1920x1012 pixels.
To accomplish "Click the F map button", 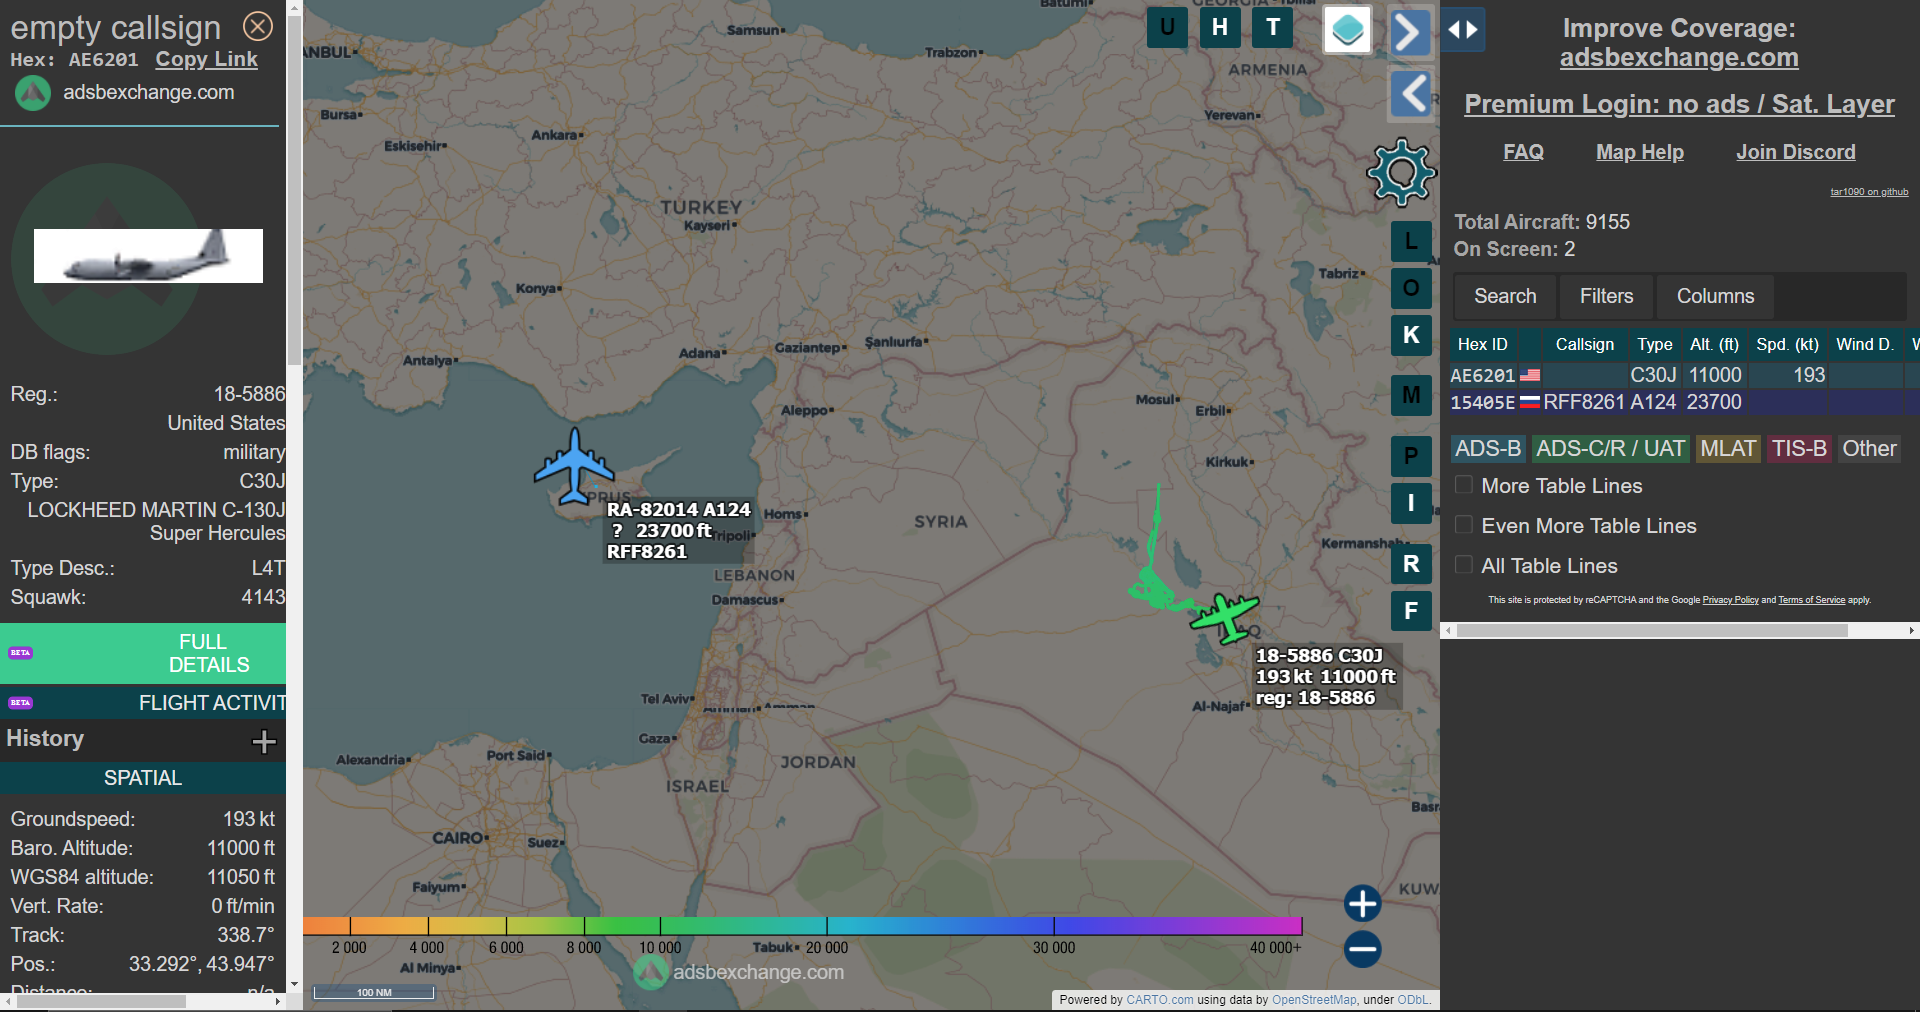I will coord(1411,611).
